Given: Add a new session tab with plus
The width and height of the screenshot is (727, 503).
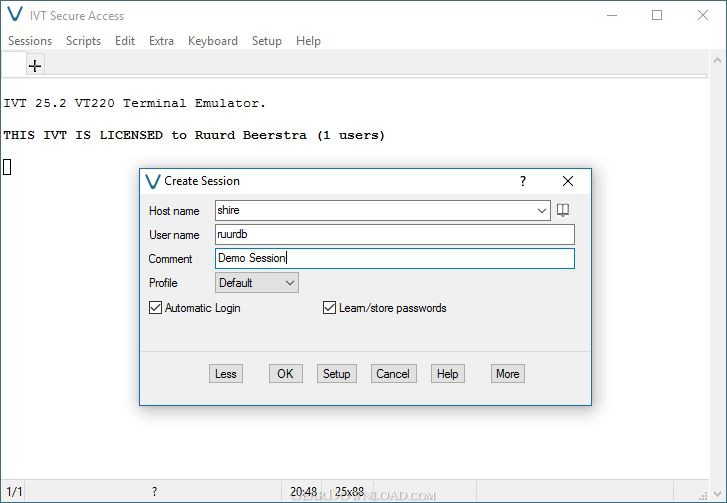Looking at the screenshot, I should [35, 65].
